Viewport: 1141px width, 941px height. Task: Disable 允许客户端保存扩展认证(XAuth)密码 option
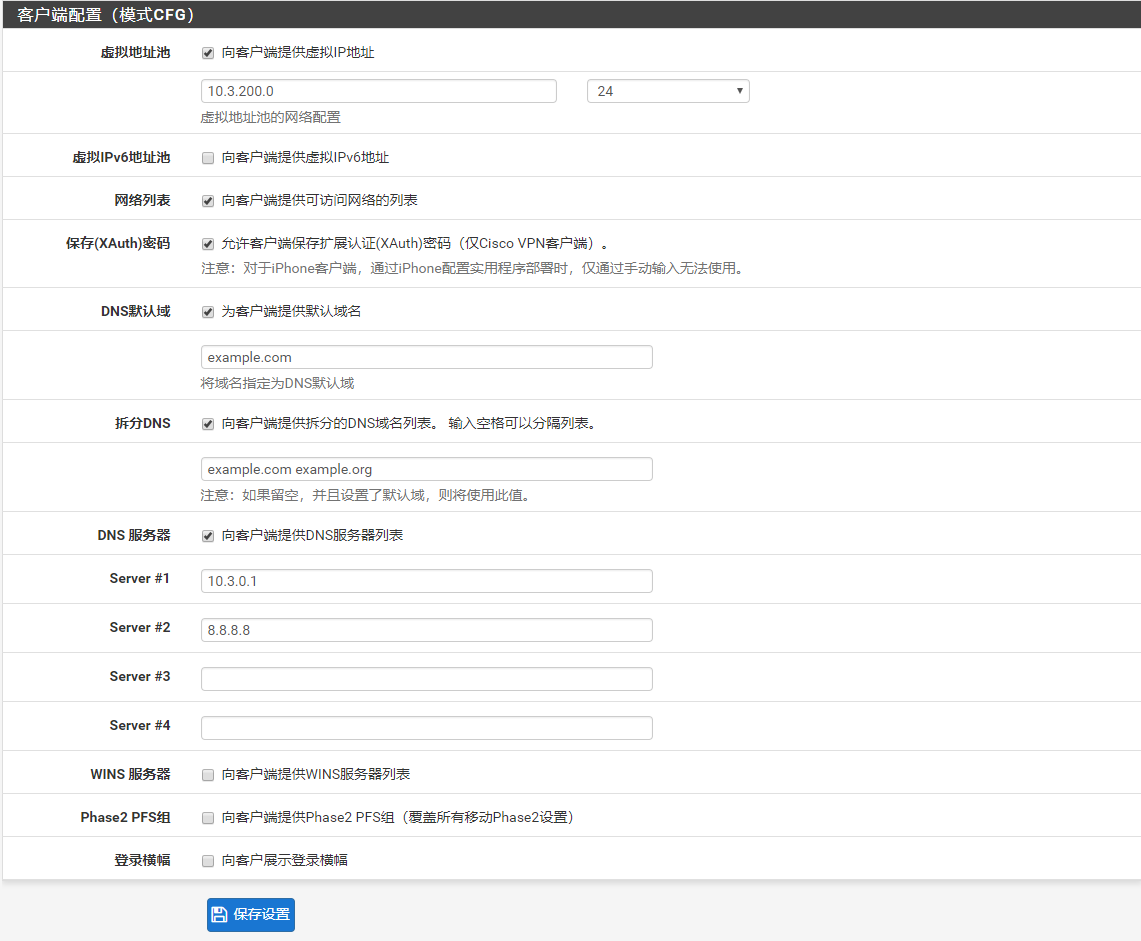point(208,243)
